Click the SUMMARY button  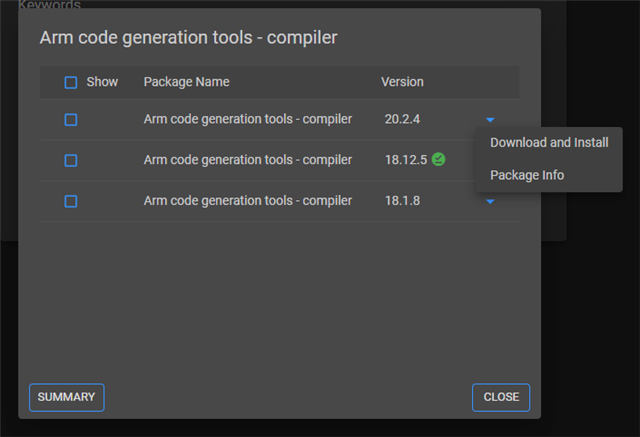click(x=67, y=397)
